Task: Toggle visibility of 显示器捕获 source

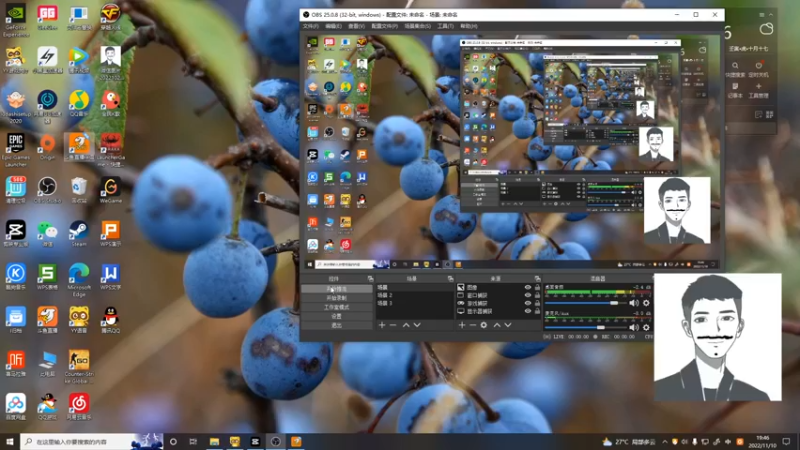Action: [528, 311]
